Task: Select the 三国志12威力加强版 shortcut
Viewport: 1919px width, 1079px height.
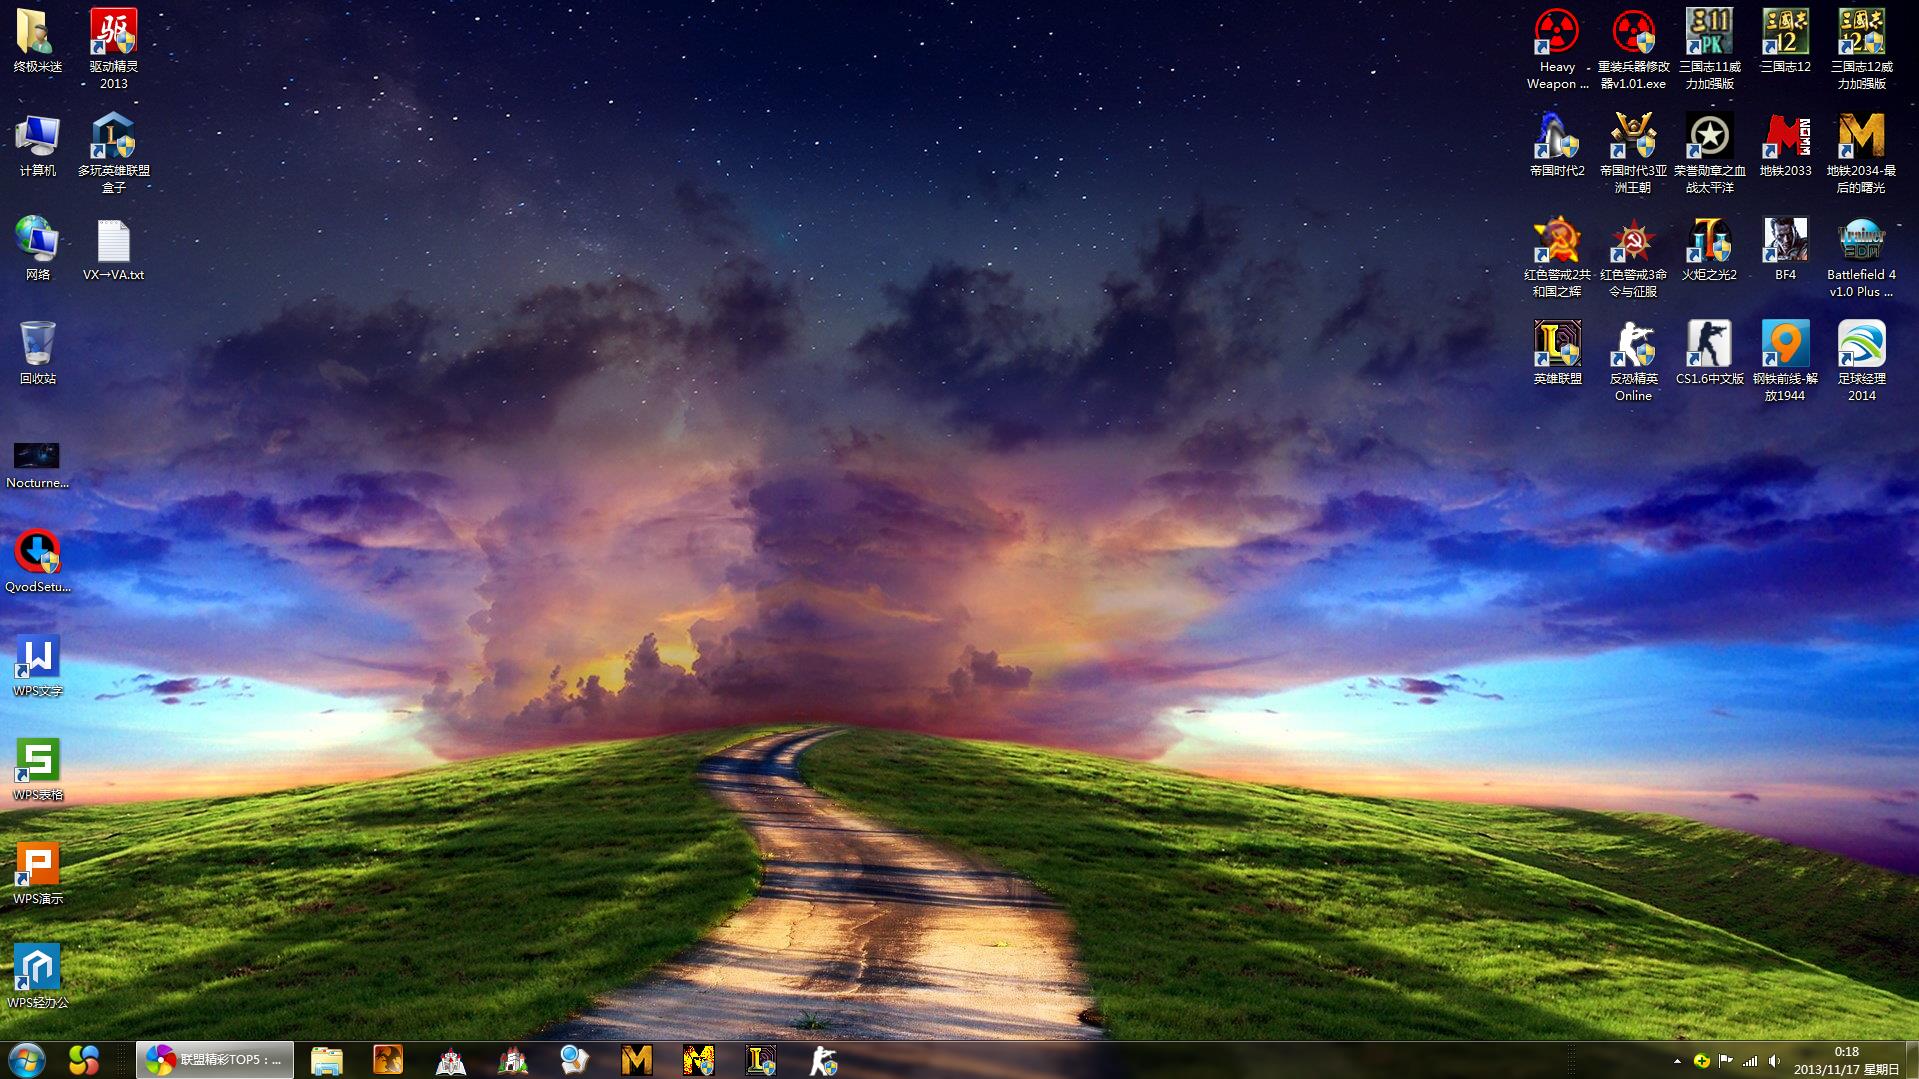Action: click(1861, 49)
